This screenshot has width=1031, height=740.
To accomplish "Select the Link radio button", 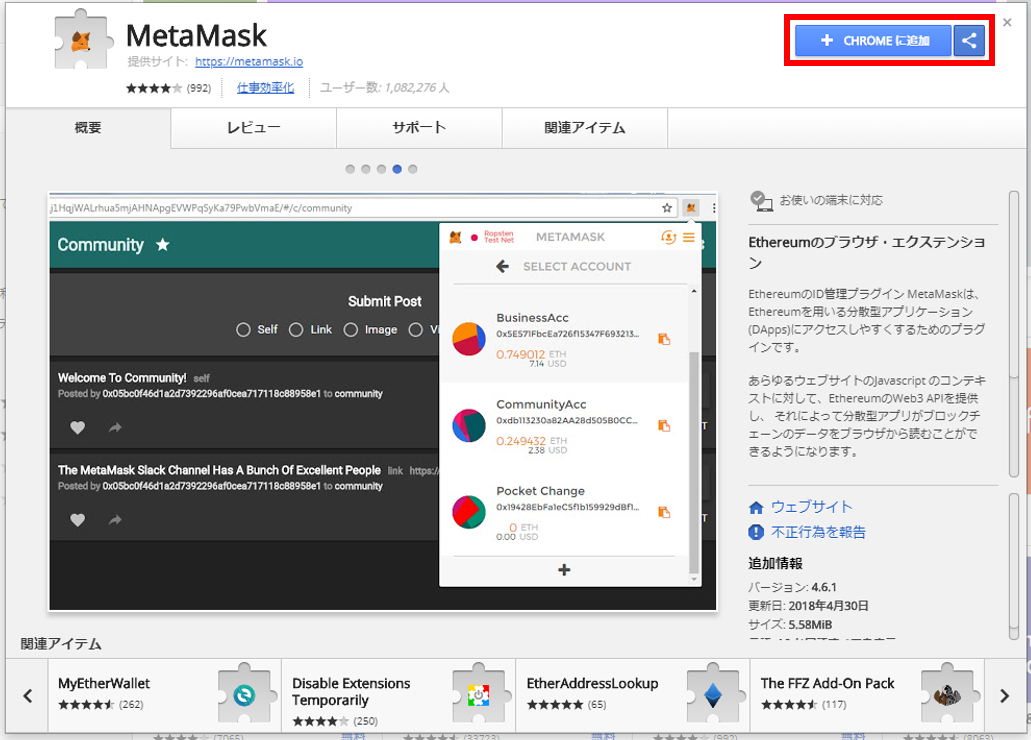I will tap(296, 330).
